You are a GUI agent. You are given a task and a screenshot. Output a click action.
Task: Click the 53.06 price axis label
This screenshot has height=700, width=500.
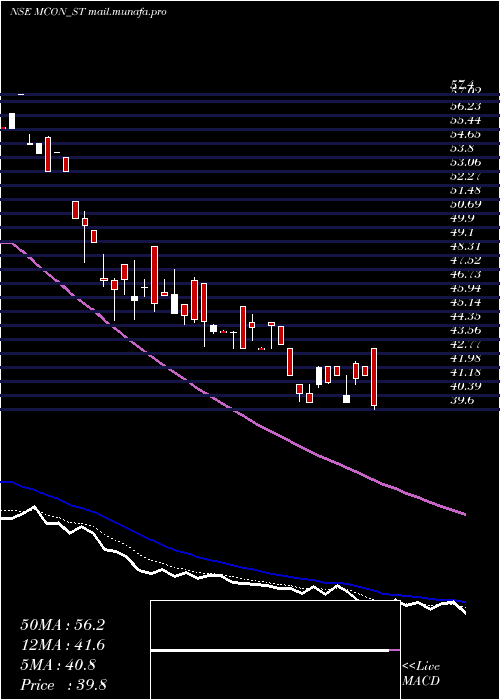pos(466,162)
